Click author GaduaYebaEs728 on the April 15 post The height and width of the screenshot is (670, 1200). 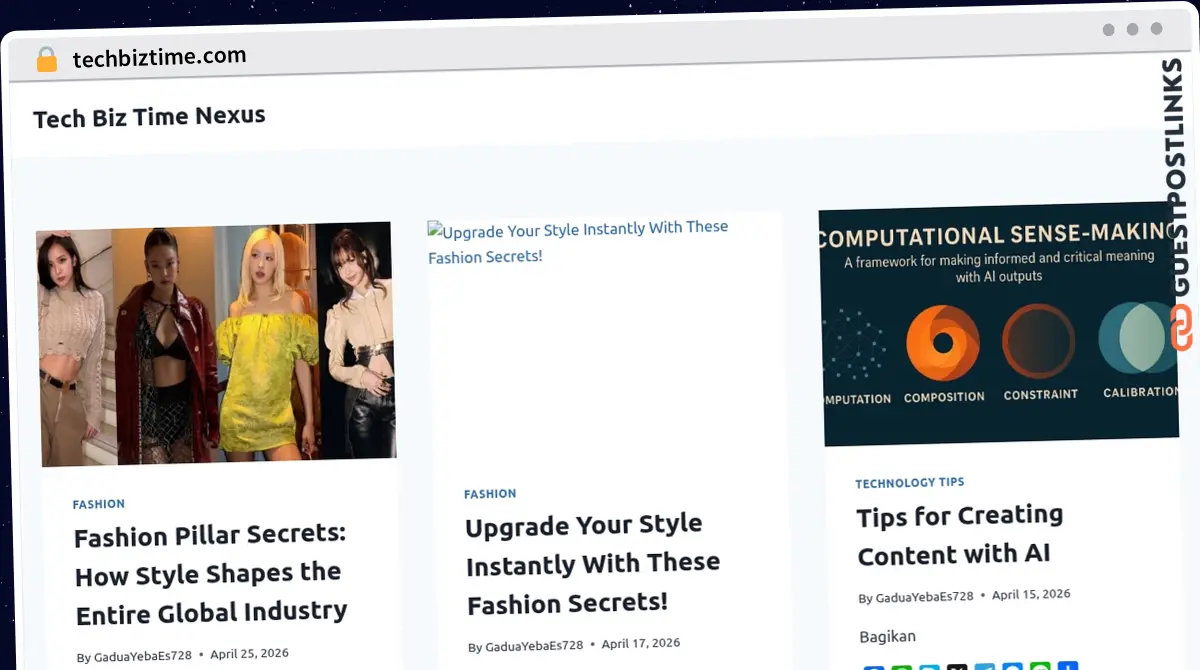point(924,597)
